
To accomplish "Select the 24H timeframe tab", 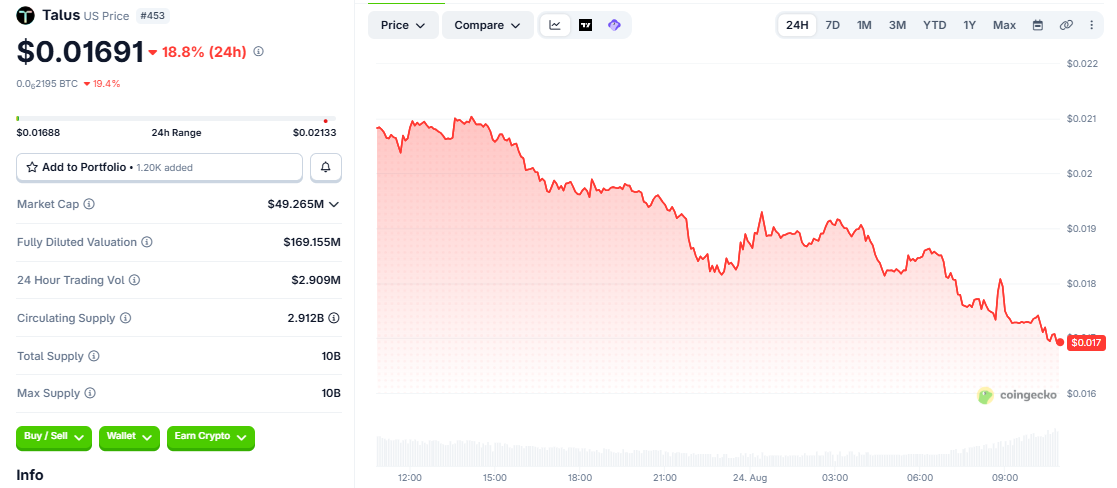I will tap(796, 25).
